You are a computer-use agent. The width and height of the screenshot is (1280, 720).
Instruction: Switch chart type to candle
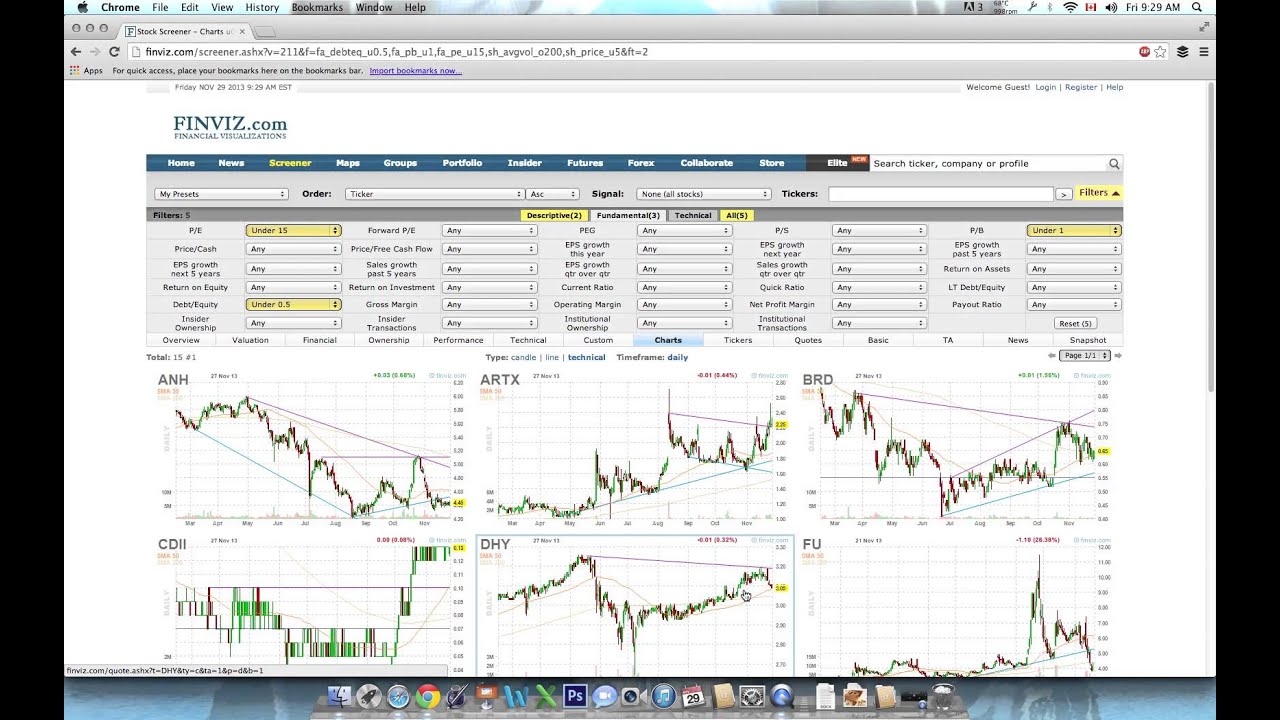click(524, 357)
